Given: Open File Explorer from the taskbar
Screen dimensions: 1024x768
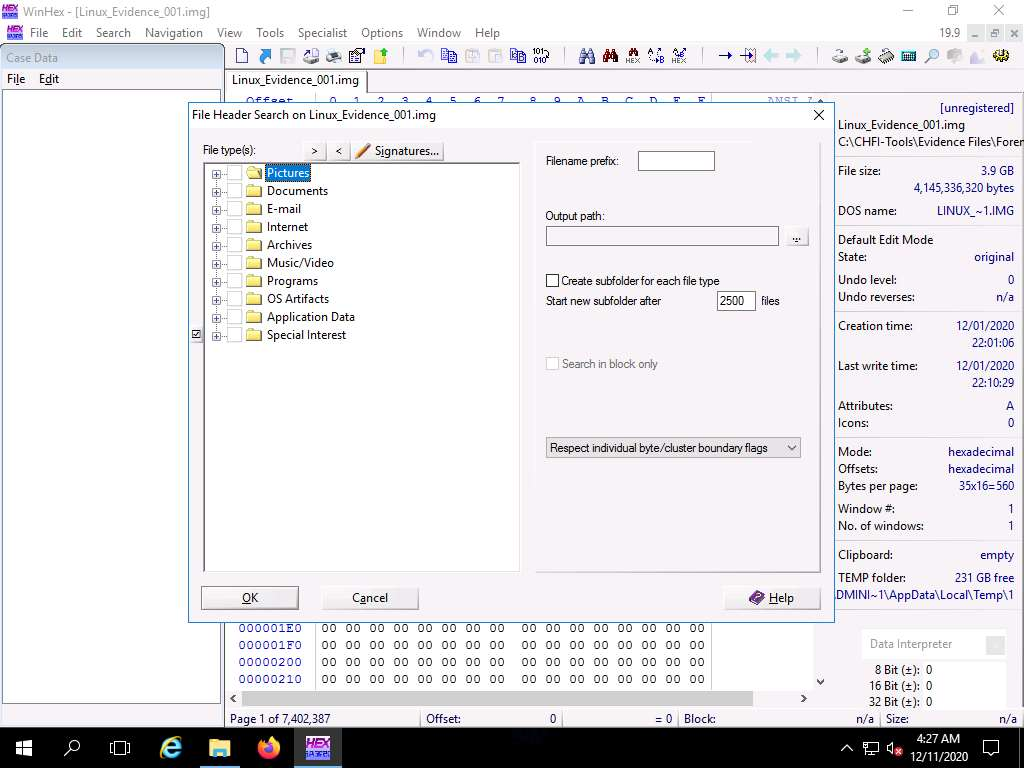Looking at the screenshot, I should point(219,747).
